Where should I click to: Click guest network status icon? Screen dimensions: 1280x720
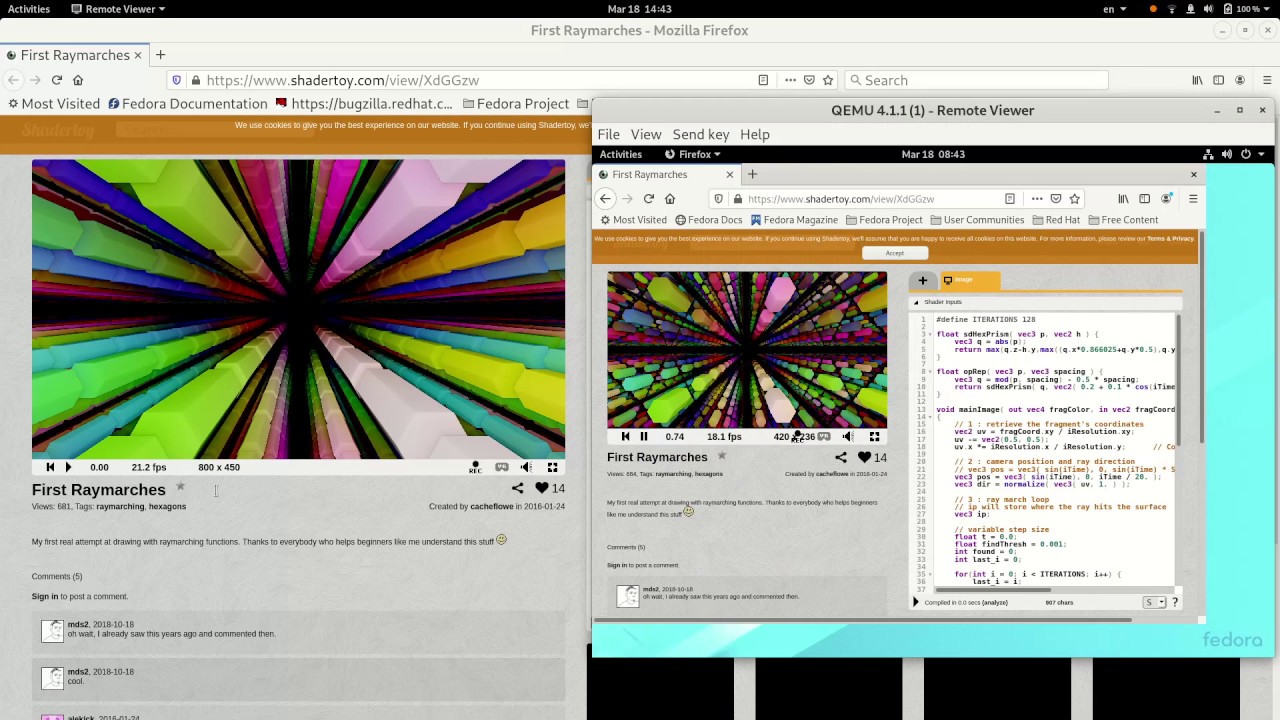(1209, 154)
